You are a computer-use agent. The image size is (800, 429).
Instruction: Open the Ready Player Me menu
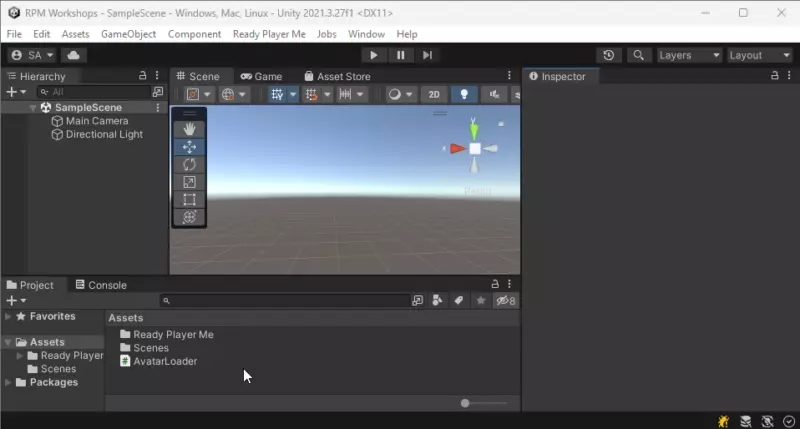[x=269, y=34]
